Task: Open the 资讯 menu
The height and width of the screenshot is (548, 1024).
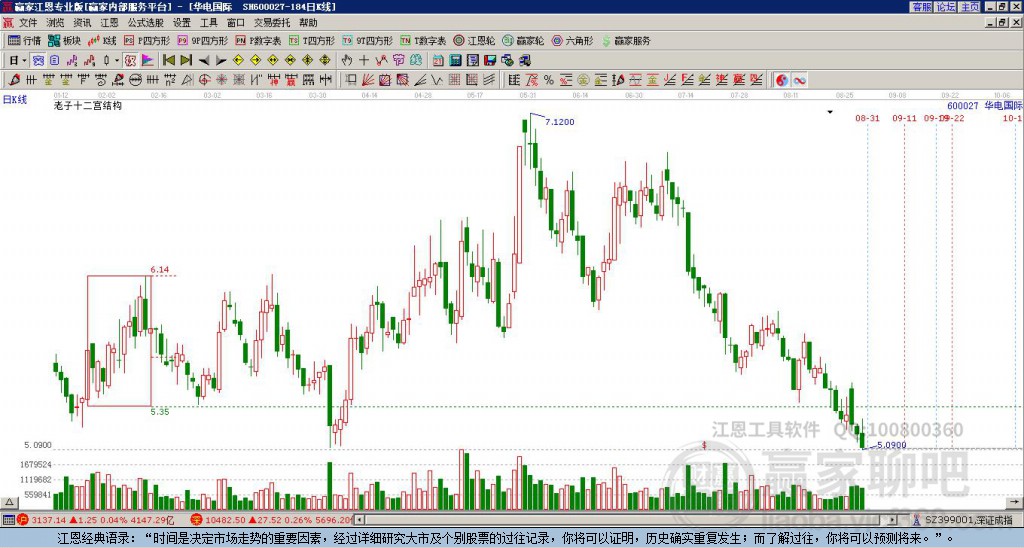Action: [82, 23]
